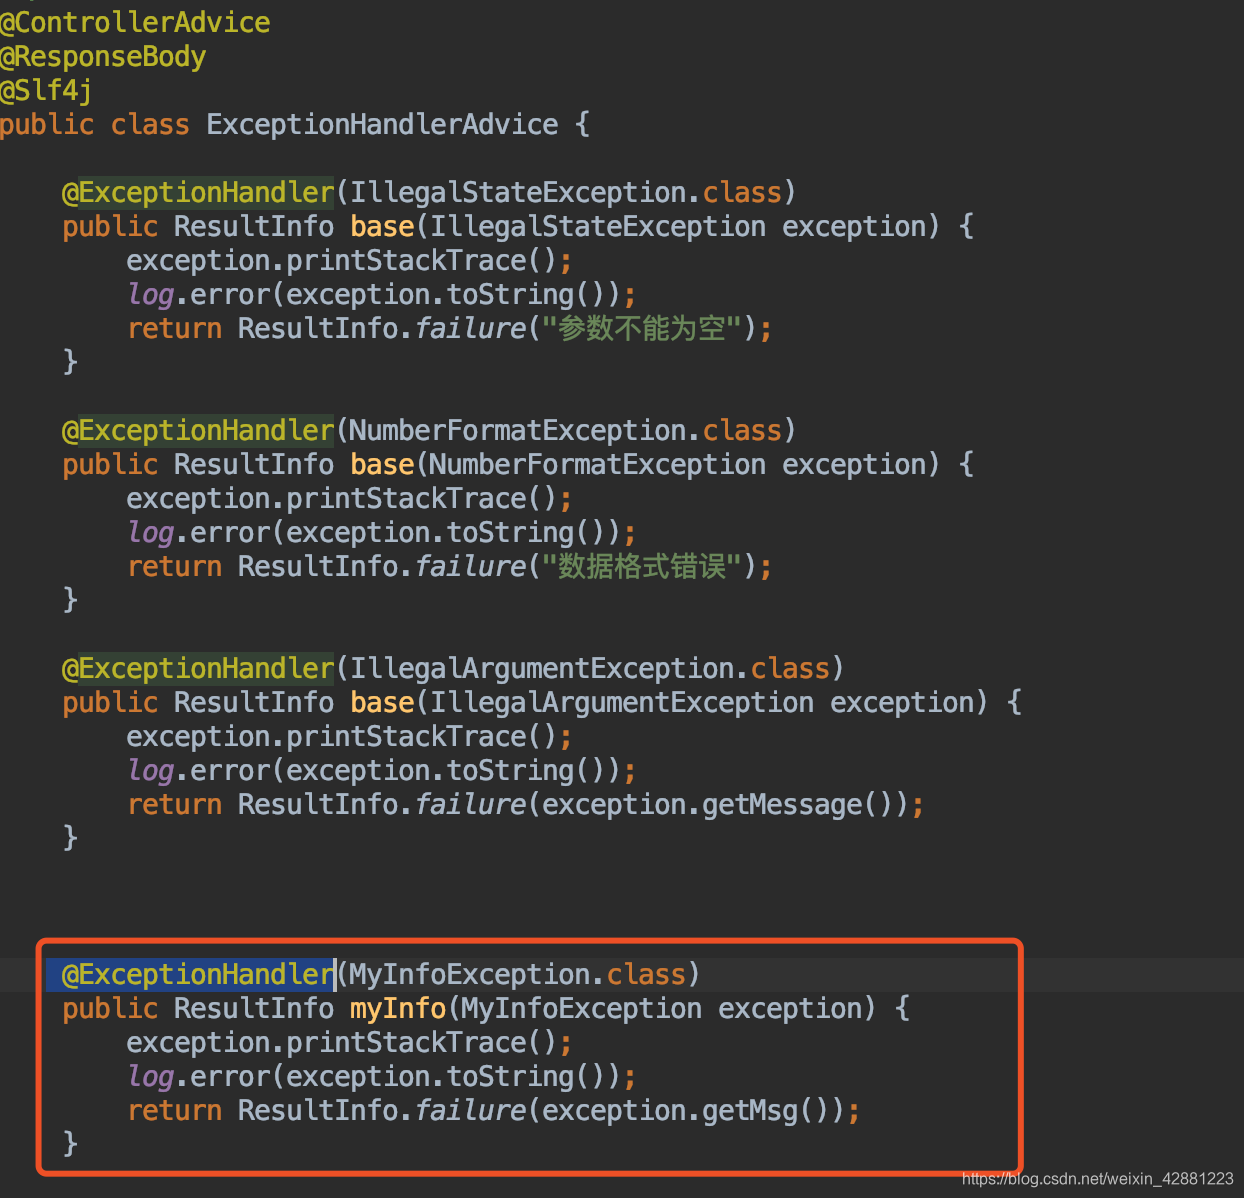1244x1198 pixels.
Task: Click NumberFormatException.class inside the @ExceptionHandler annotation
Action: [565, 430]
